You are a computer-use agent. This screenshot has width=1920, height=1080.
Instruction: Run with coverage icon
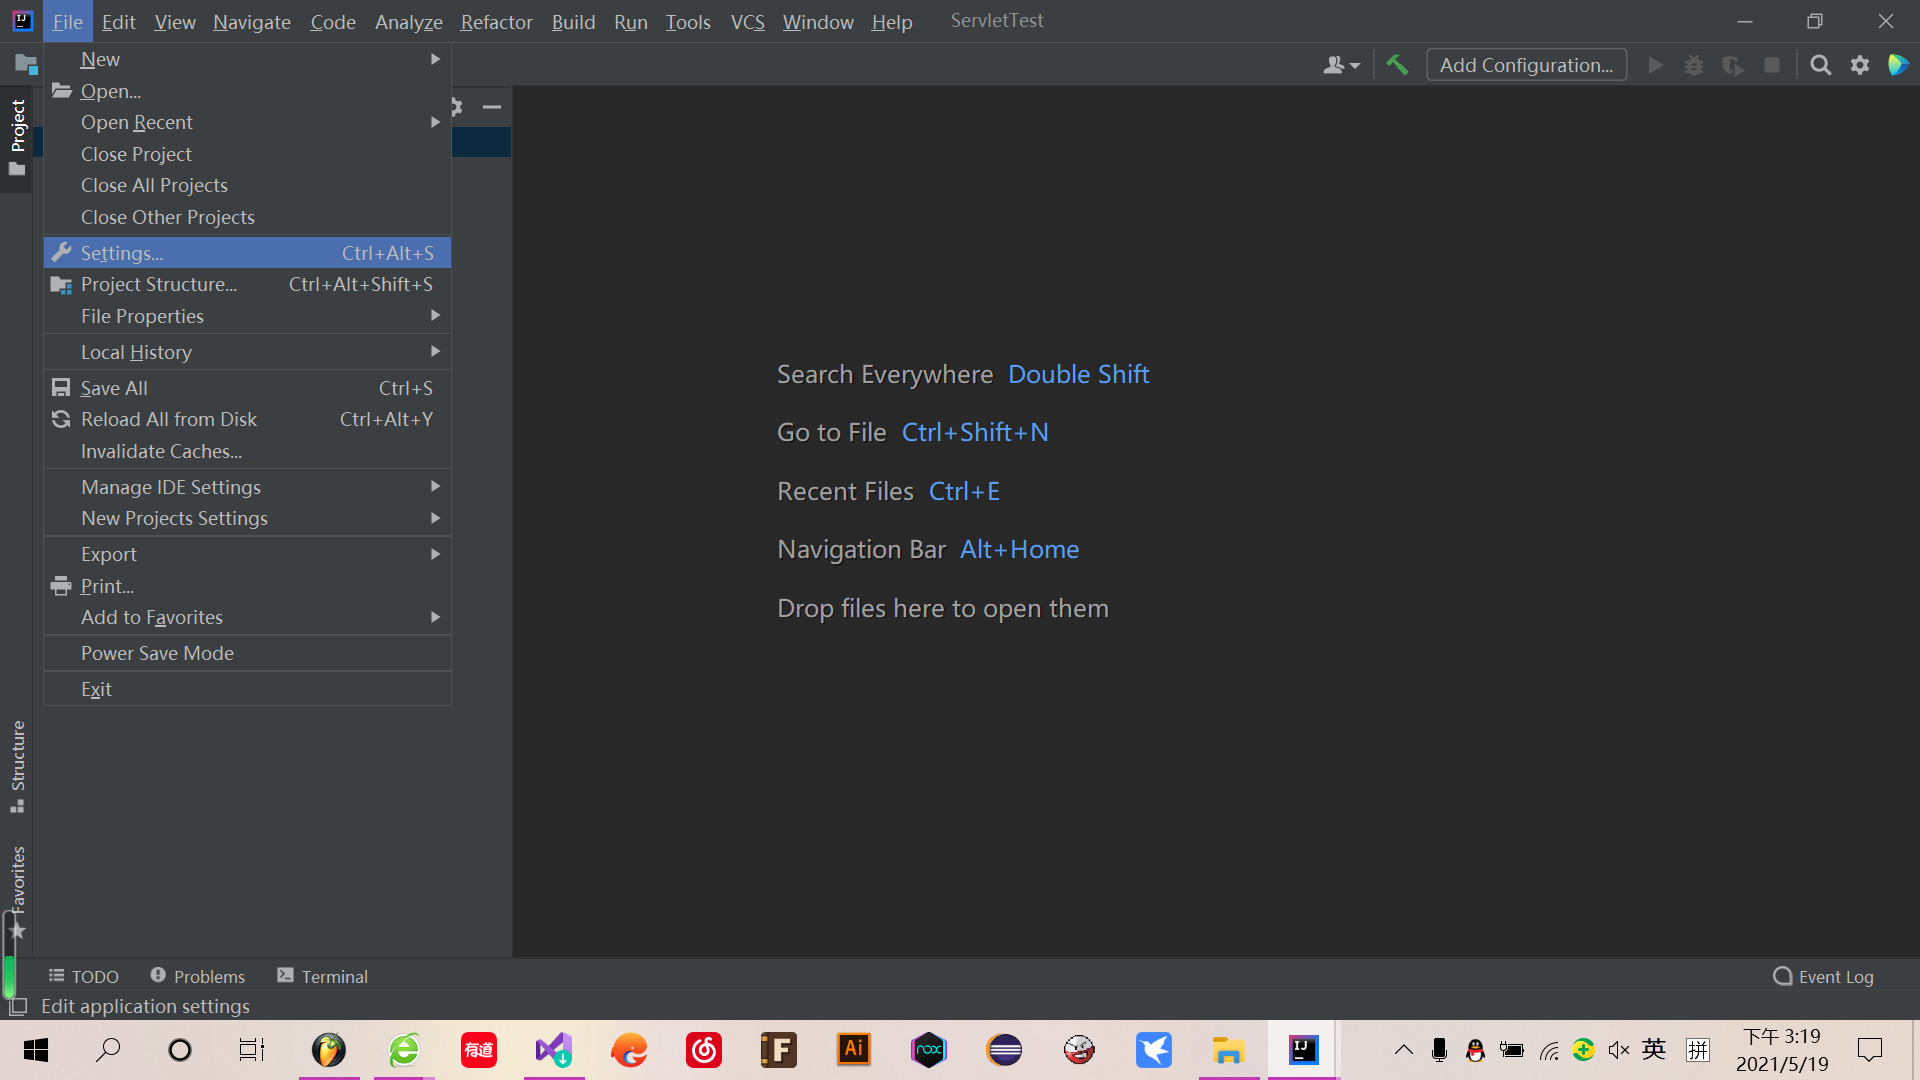click(1732, 64)
